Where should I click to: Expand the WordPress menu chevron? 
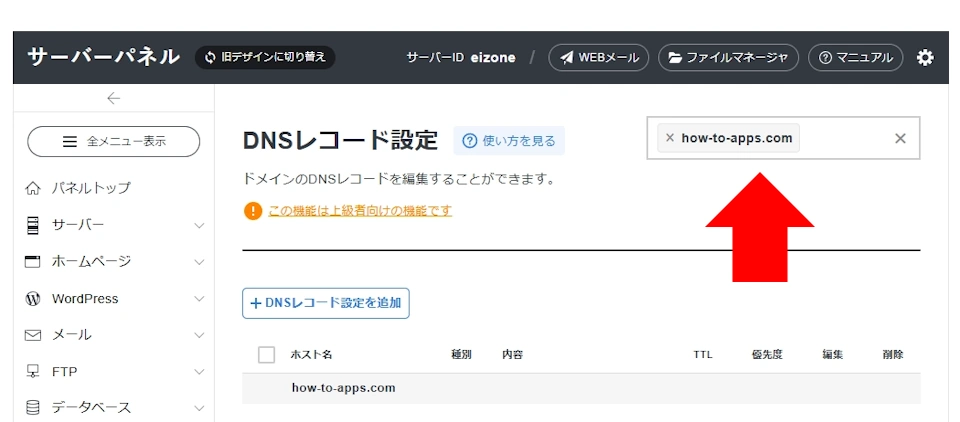[199, 299]
